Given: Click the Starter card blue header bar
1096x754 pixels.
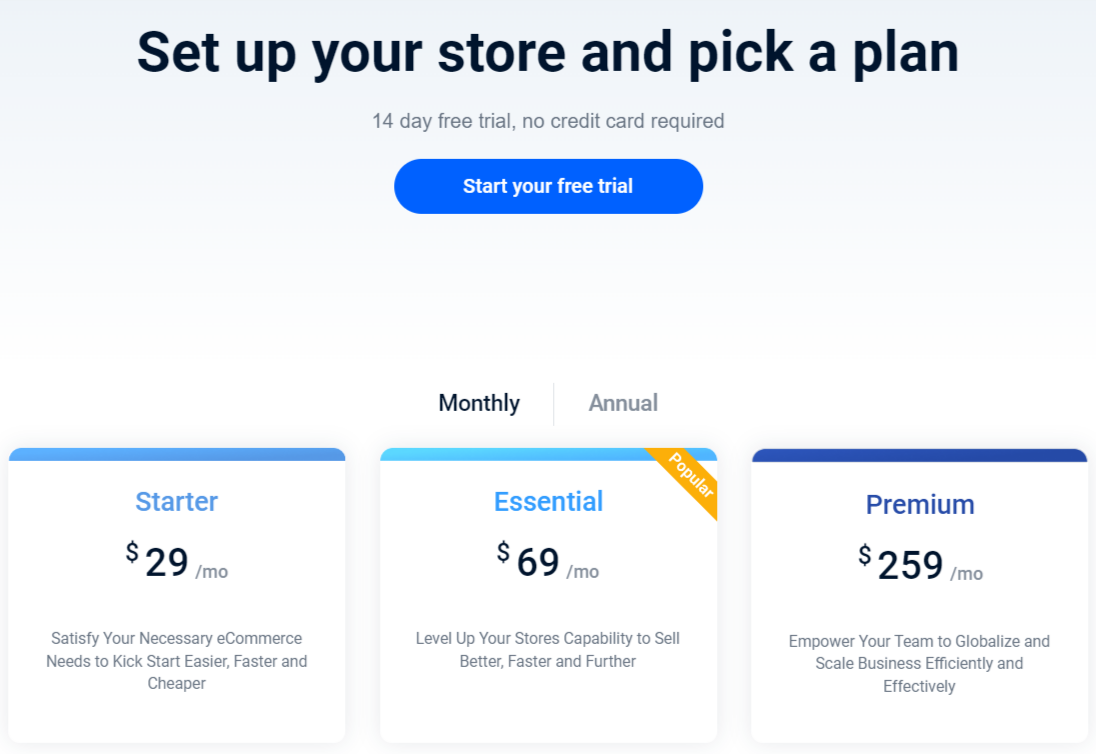Looking at the screenshot, I should pos(177,456).
